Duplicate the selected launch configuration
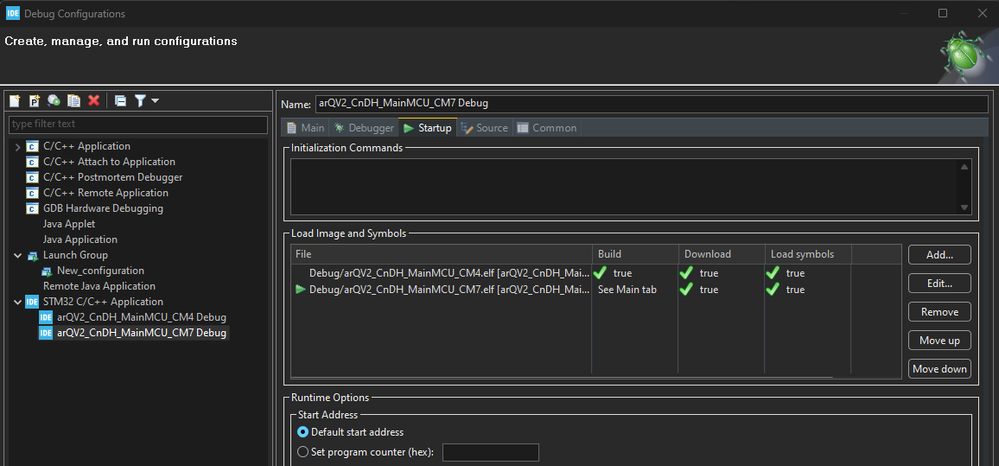Image resolution: width=999 pixels, height=466 pixels. click(74, 101)
